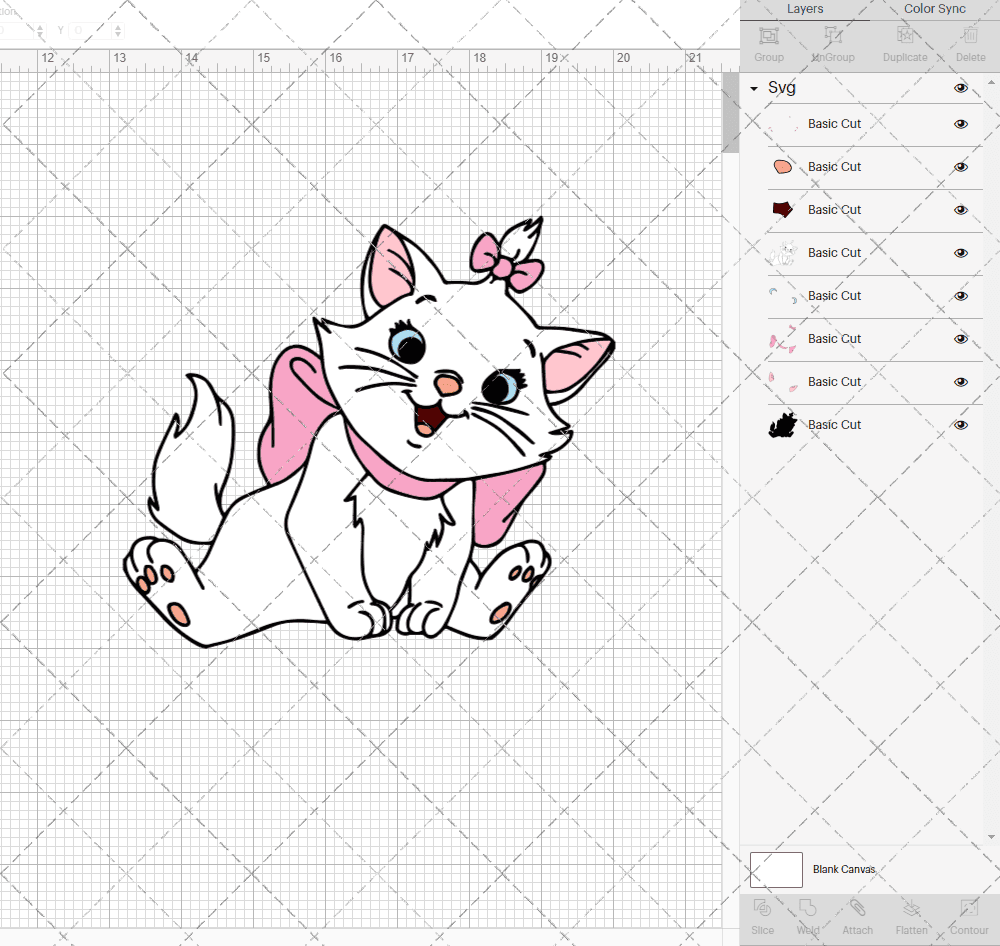Image resolution: width=1000 pixels, height=946 pixels.
Task: Collapse the Svg group arrow
Action: [x=754, y=89]
